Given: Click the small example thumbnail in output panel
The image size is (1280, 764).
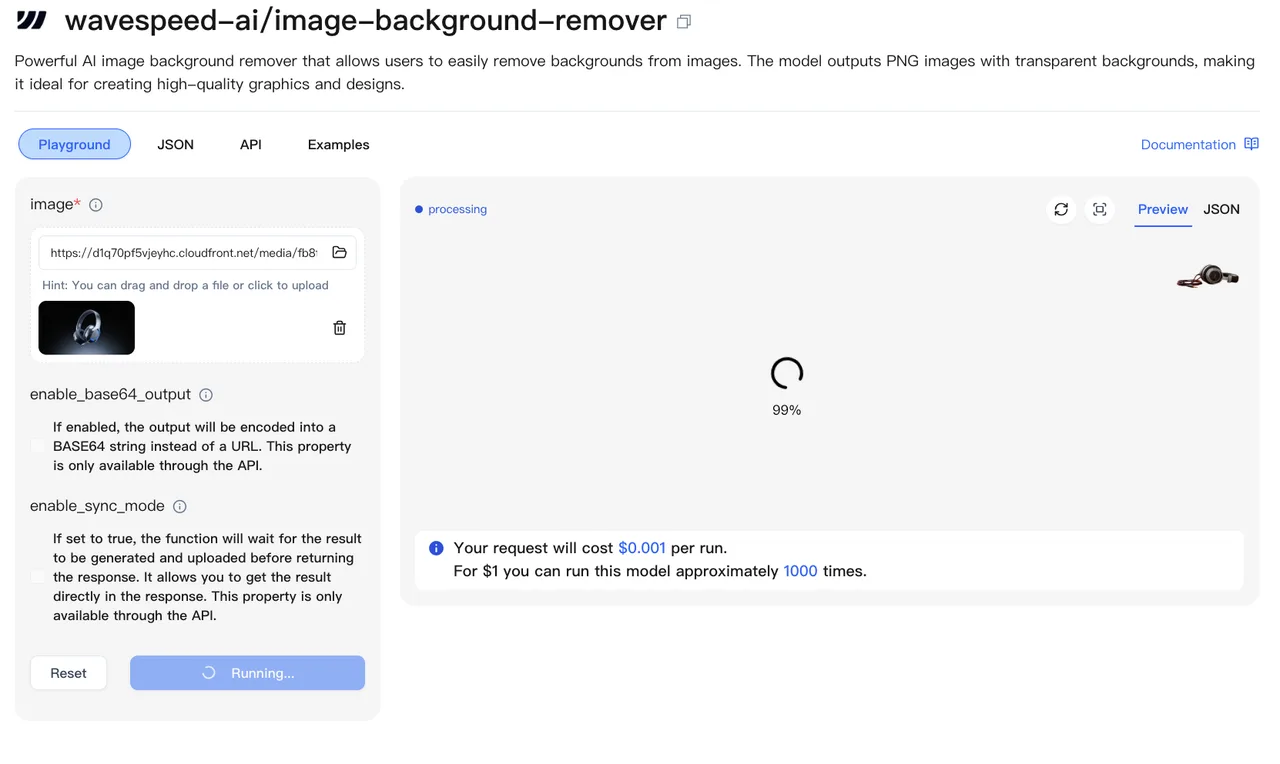Looking at the screenshot, I should [x=1208, y=276].
